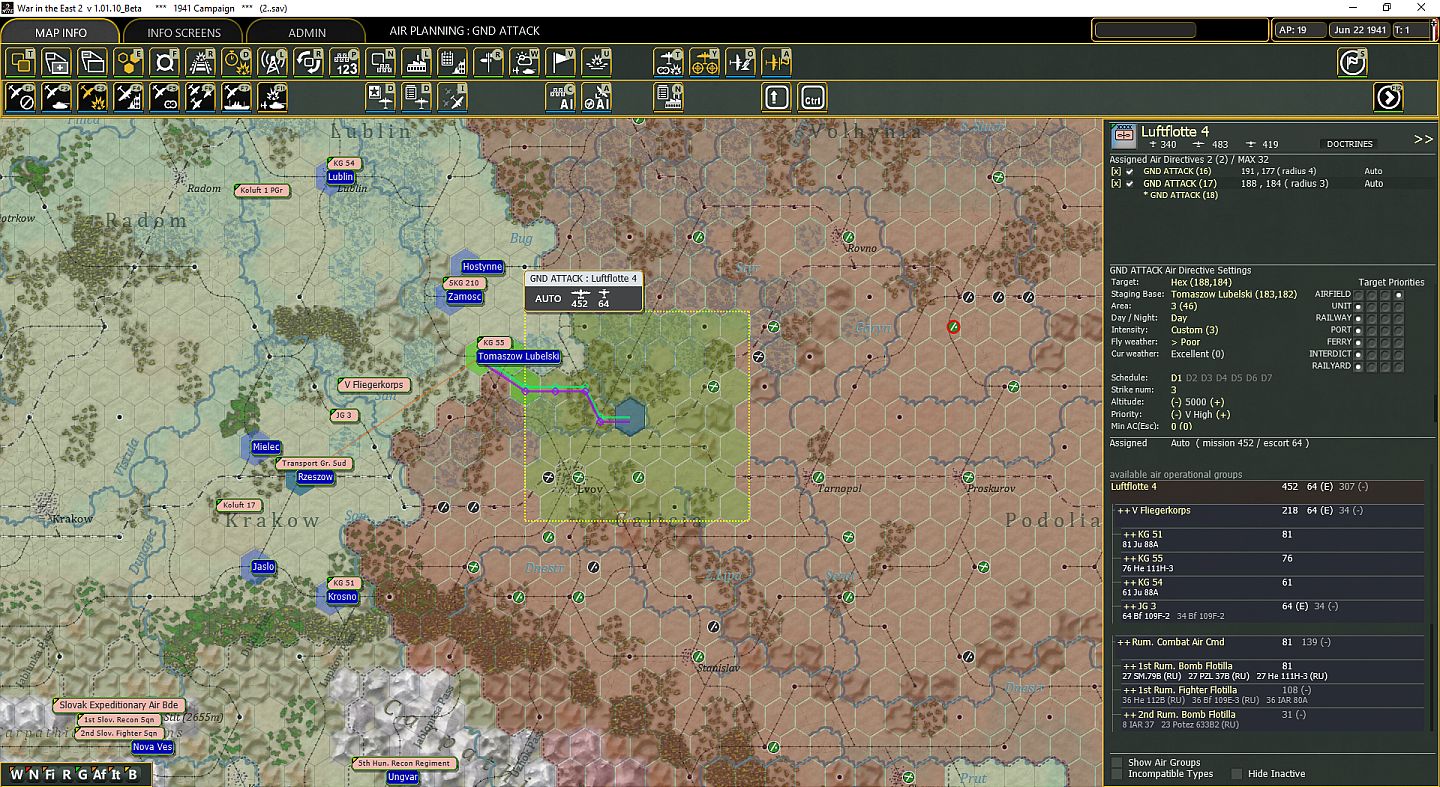The image size is (1440, 787).
Task: Click the fortification level toolbar icon
Action: (x=165, y=62)
